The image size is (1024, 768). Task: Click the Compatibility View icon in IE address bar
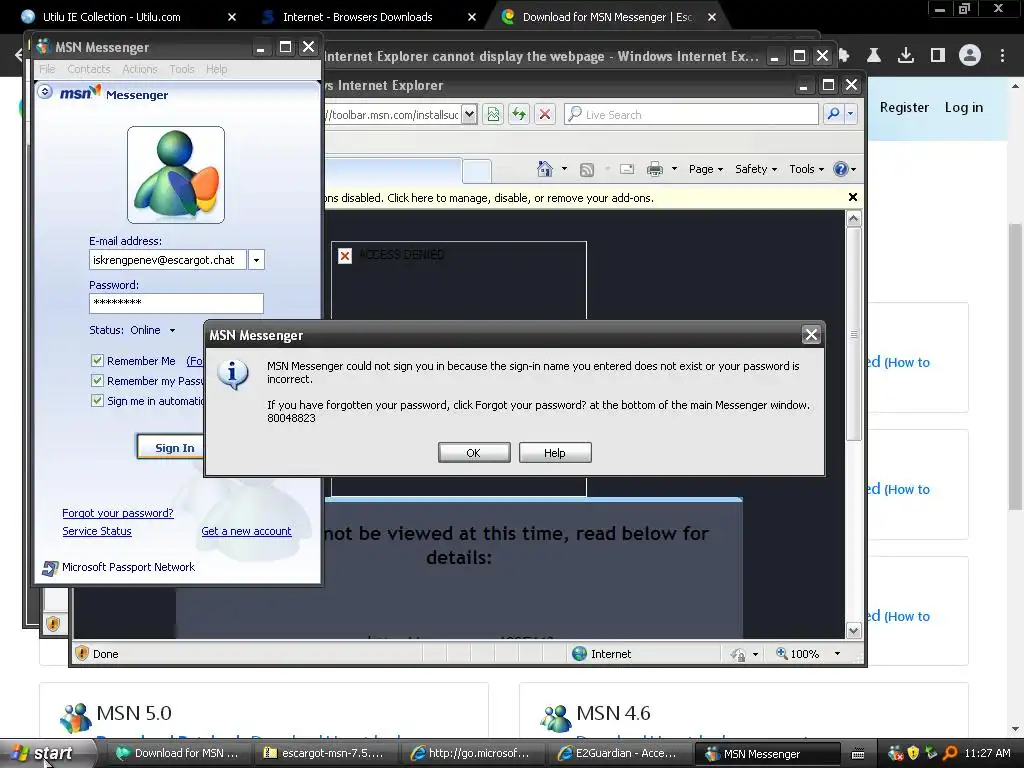click(493, 115)
